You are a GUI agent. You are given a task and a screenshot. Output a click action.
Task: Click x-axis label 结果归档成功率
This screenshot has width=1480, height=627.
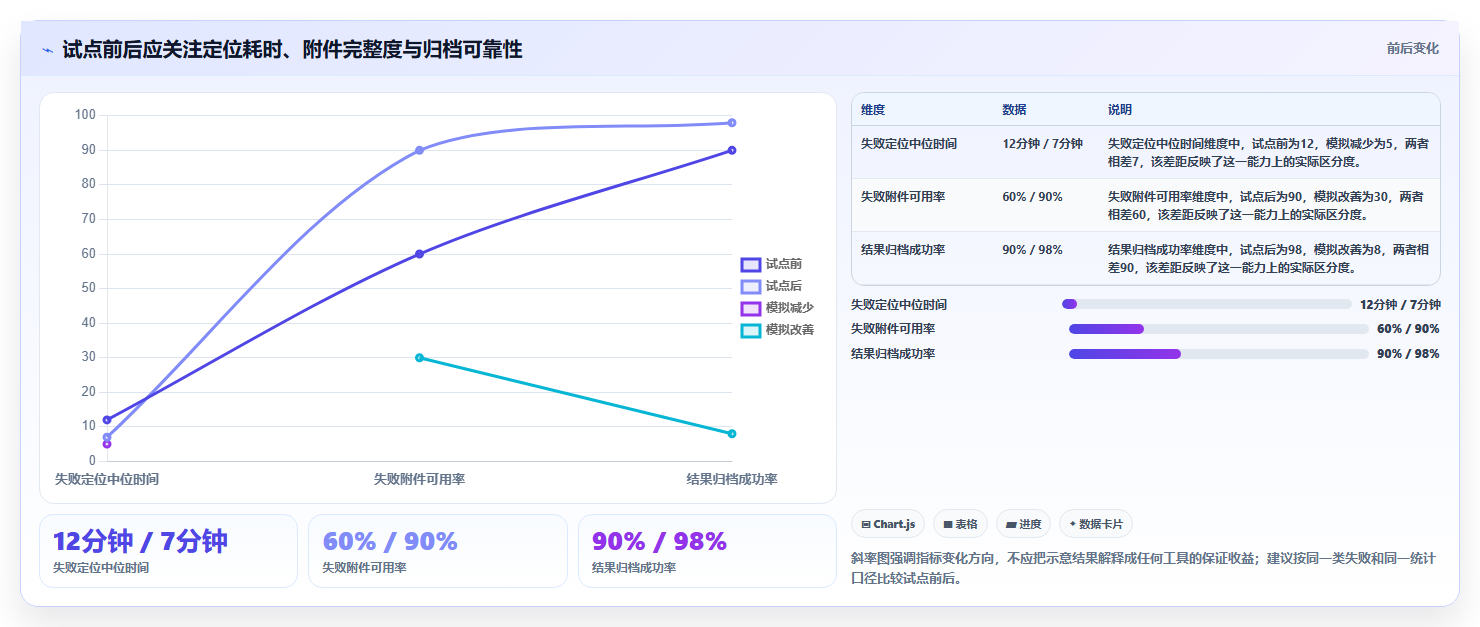pos(732,479)
